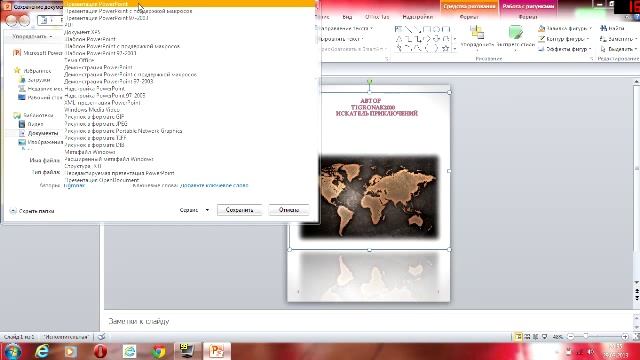Open Формат tab under Средства рисования
The image size is (640, 360).
pos(469,17)
